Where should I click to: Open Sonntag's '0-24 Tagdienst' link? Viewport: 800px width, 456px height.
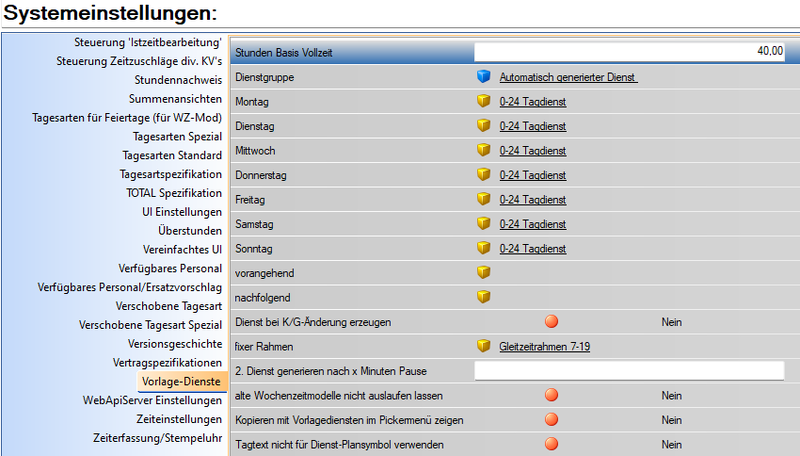(x=533, y=248)
